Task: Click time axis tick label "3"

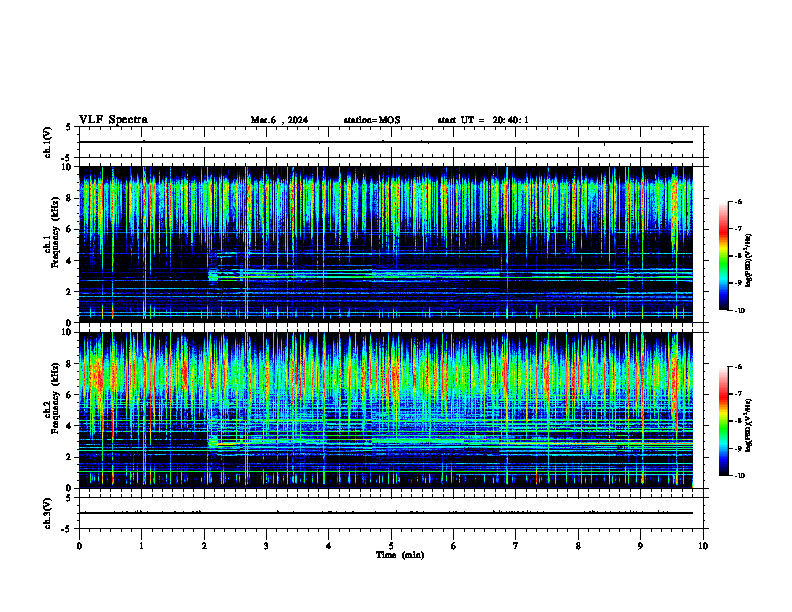Action: [x=266, y=546]
